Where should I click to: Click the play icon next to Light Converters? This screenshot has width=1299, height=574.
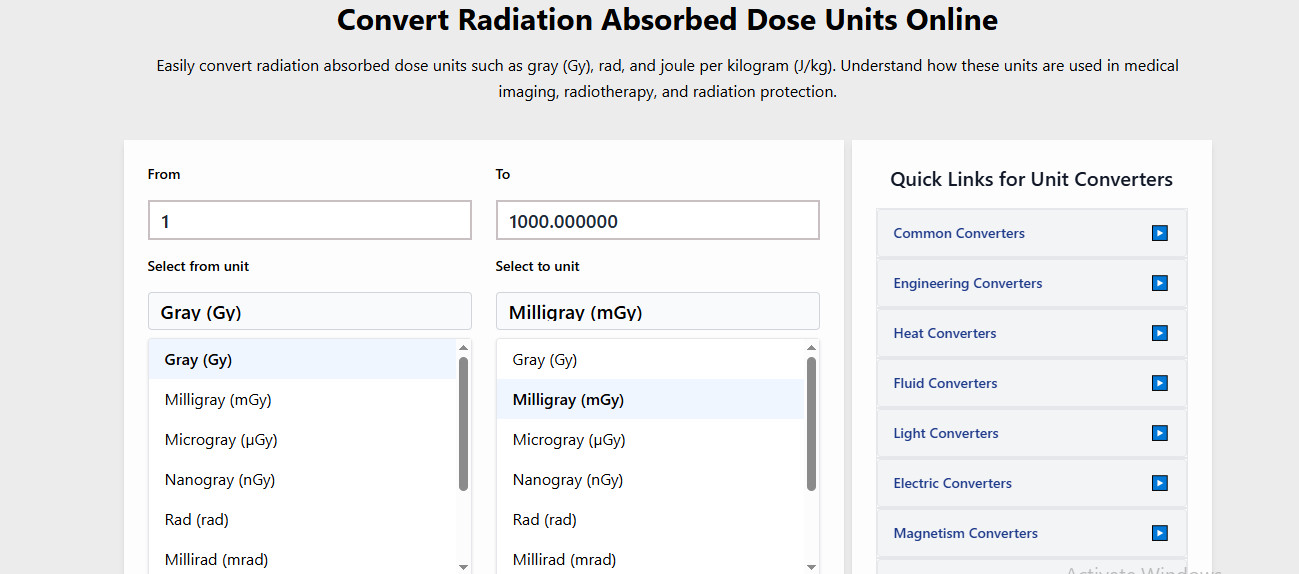1159,433
